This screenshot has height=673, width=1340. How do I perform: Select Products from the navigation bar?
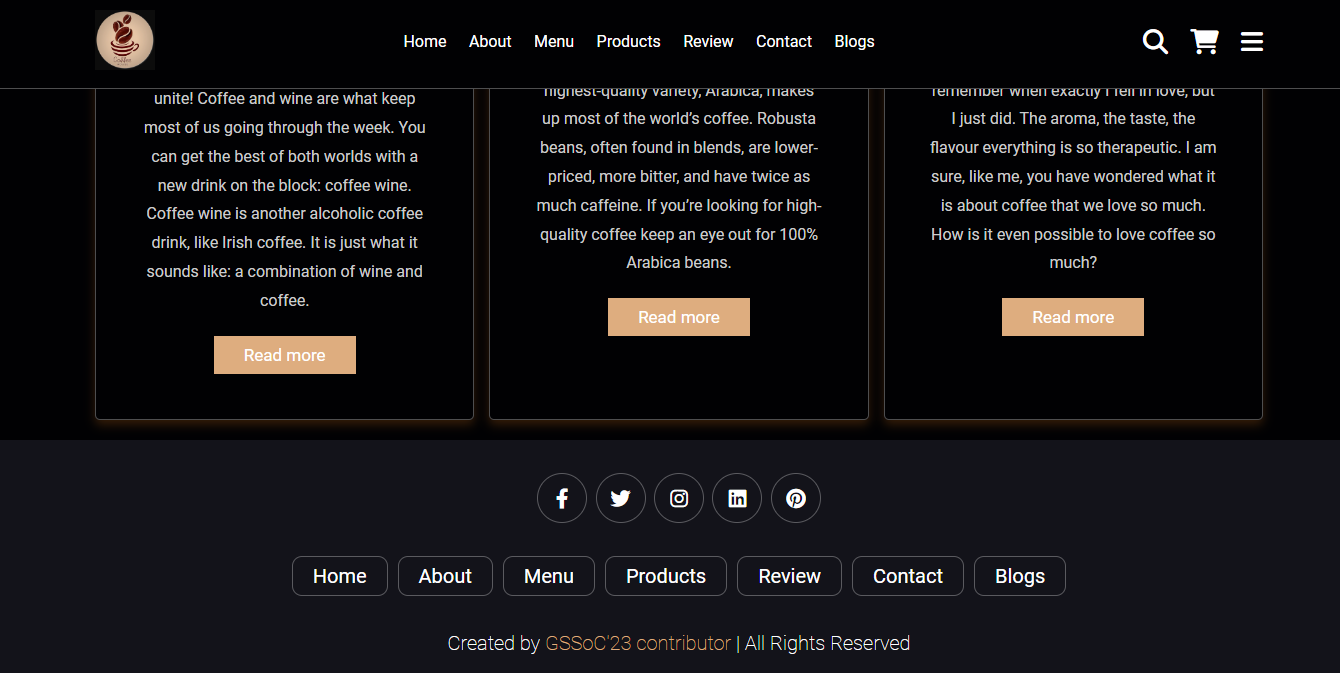628,41
